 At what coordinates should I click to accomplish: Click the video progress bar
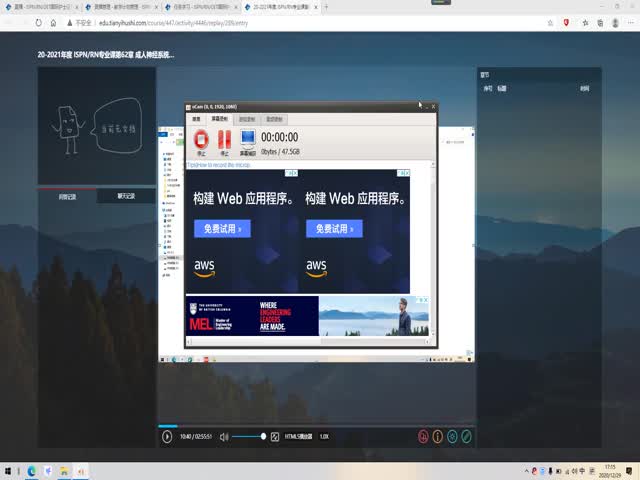coord(316,426)
